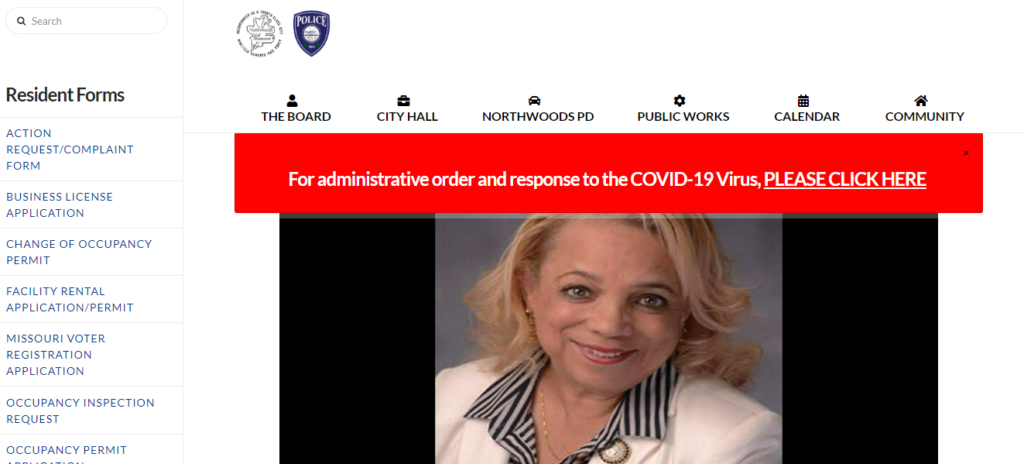Image resolution: width=1024 pixels, height=464 pixels.
Task: Click the portrait photo in the slideshow
Action: coord(609,339)
